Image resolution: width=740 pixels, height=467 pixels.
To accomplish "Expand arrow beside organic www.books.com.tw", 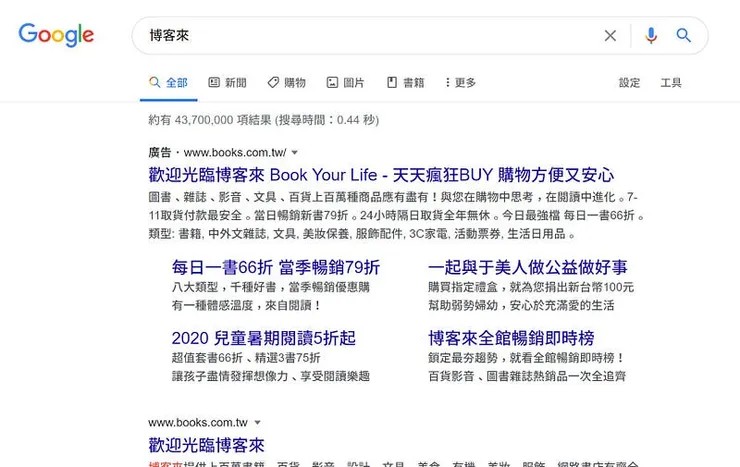I will tap(257, 423).
